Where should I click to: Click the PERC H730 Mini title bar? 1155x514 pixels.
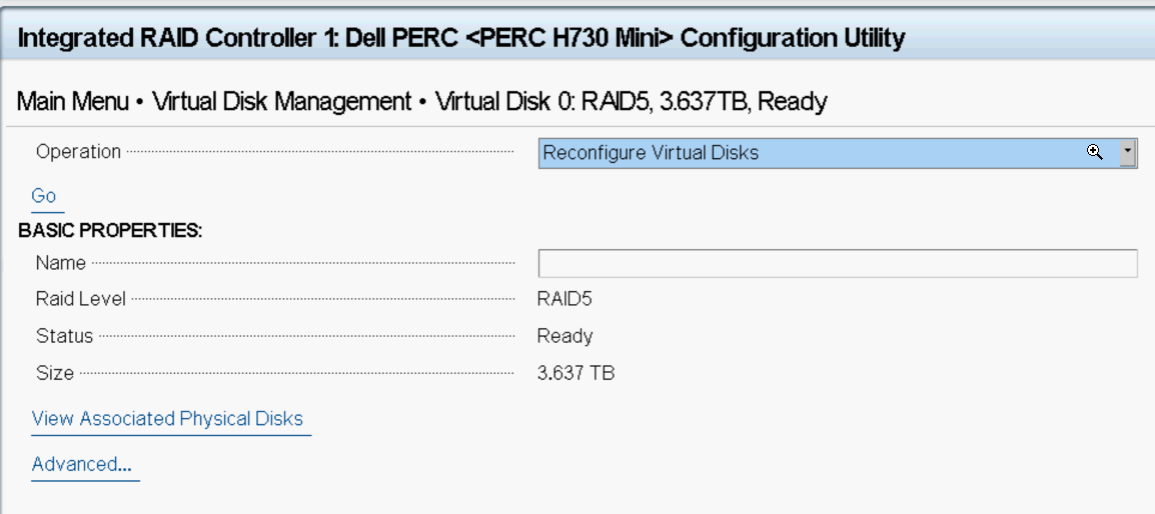(578, 38)
